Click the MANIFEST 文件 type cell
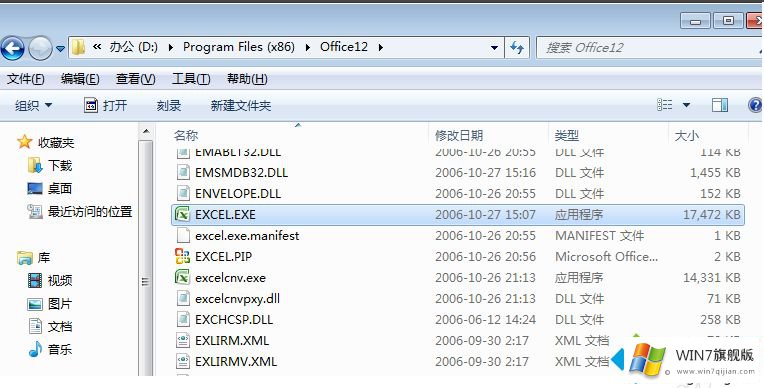764x388 pixels. click(599, 236)
